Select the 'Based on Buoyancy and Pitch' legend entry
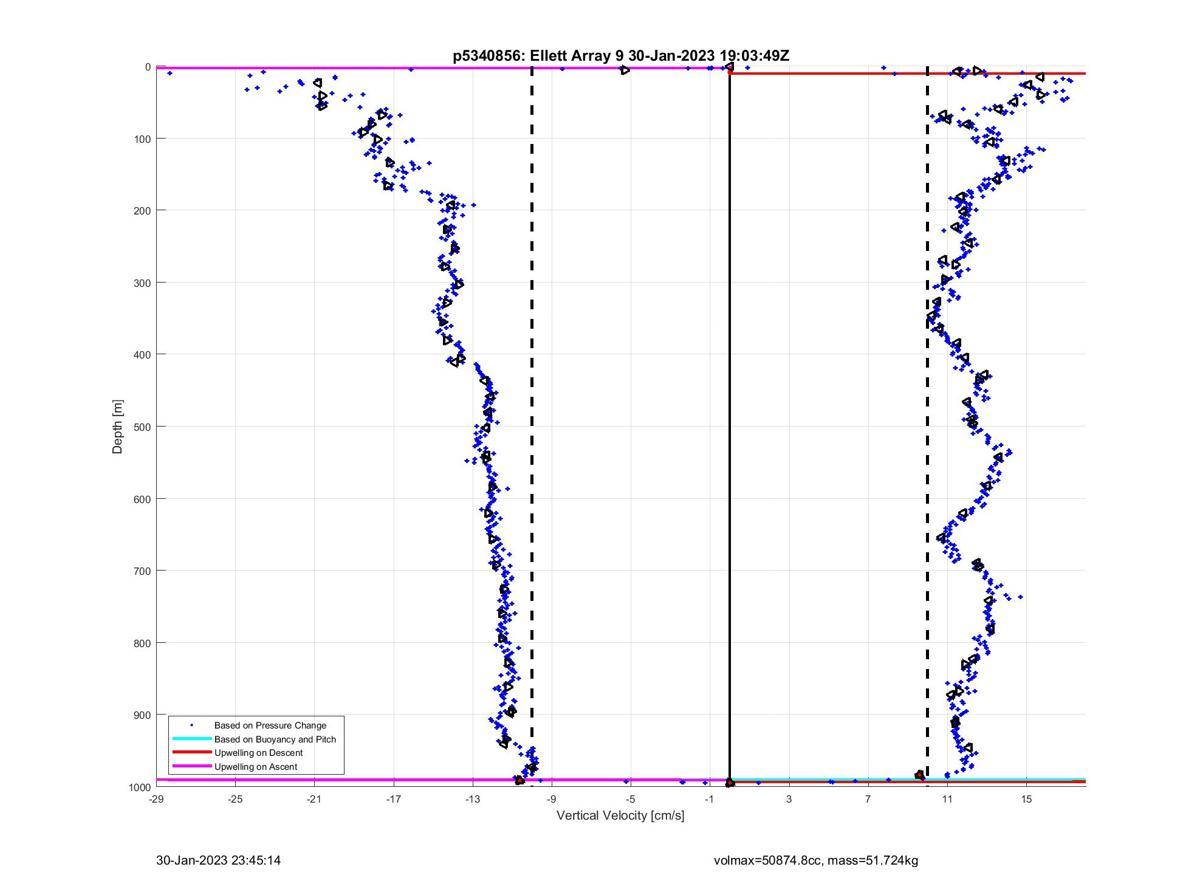This screenshot has width=1200, height=885. pos(275,739)
